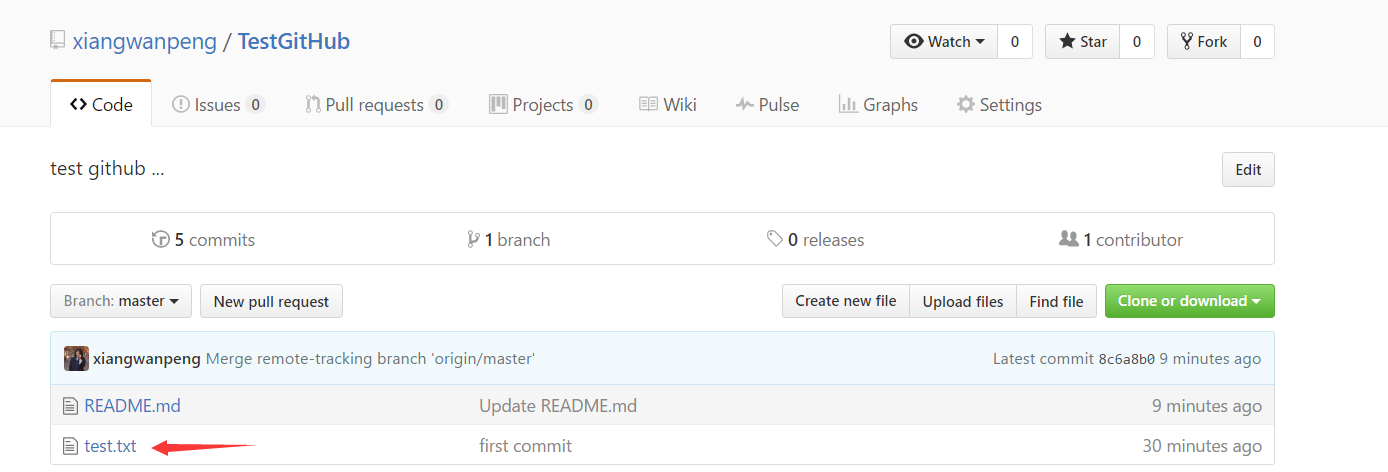Switch to the Issues tab

[x=217, y=105]
